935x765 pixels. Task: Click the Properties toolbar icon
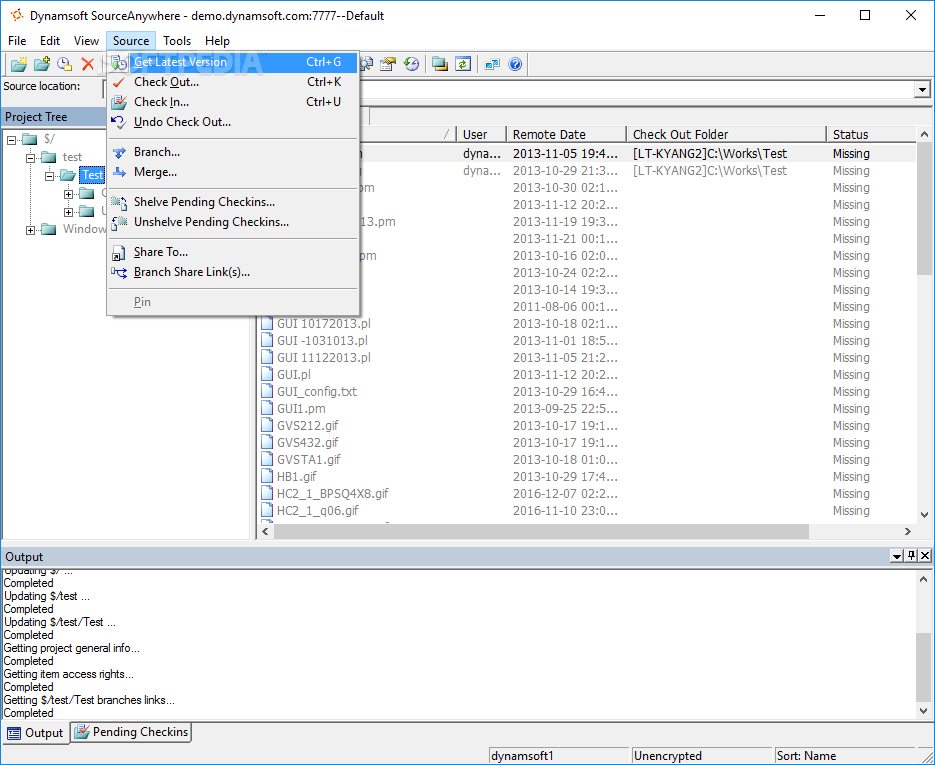(x=388, y=64)
